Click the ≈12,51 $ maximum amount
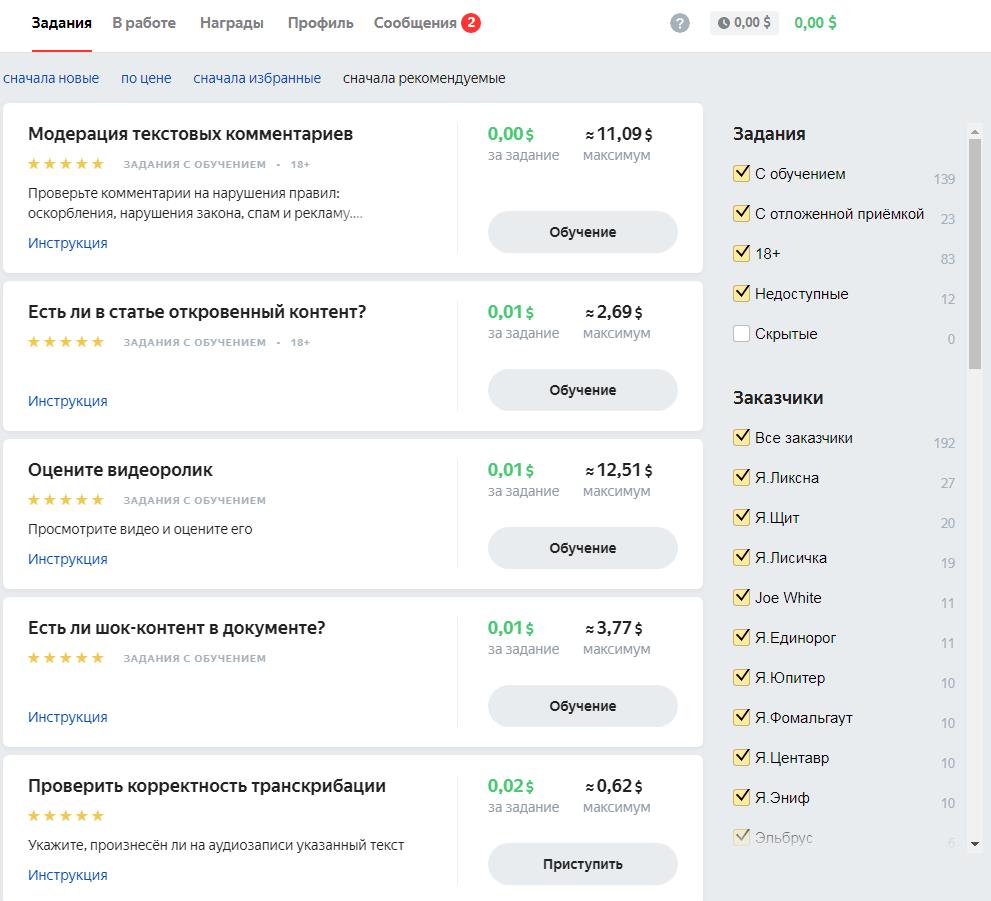Image resolution: width=991 pixels, height=901 pixels. click(x=618, y=470)
